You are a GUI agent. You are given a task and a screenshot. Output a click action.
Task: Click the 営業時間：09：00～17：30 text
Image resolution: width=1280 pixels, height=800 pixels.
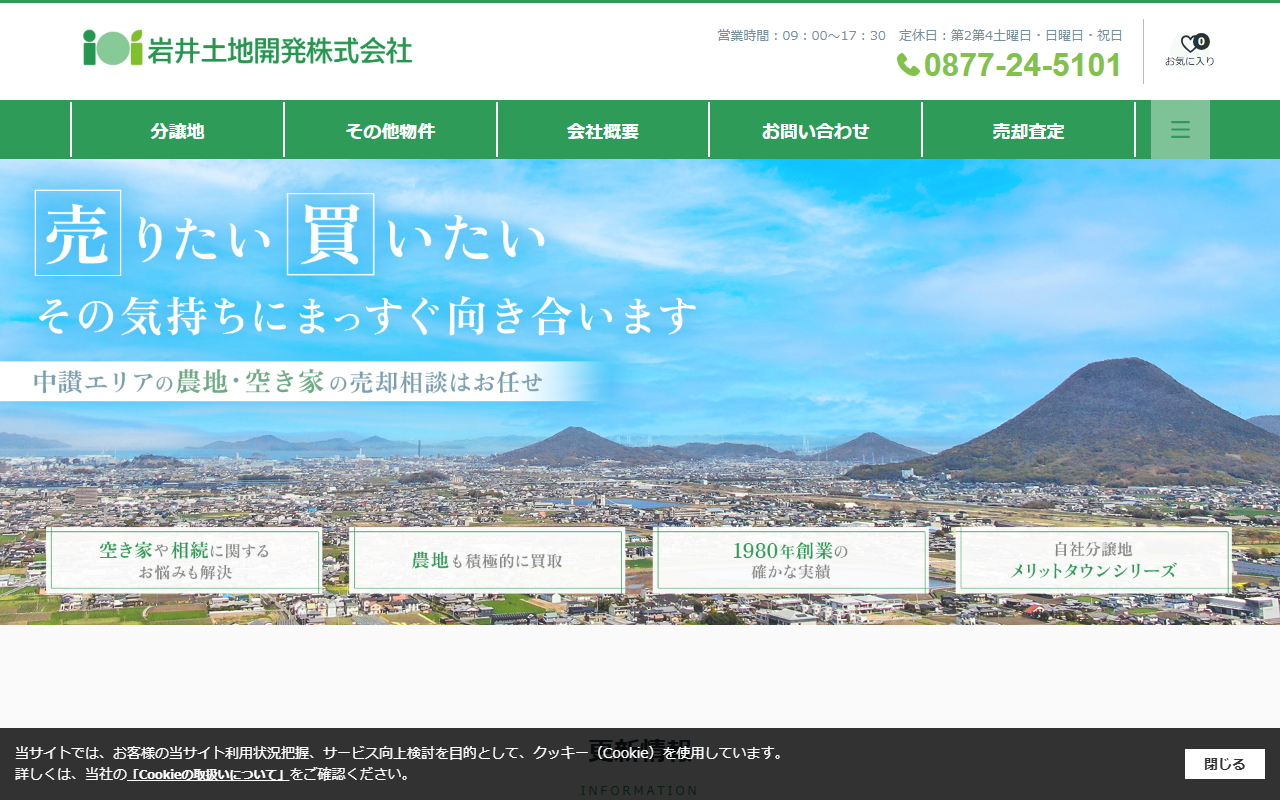click(801, 35)
